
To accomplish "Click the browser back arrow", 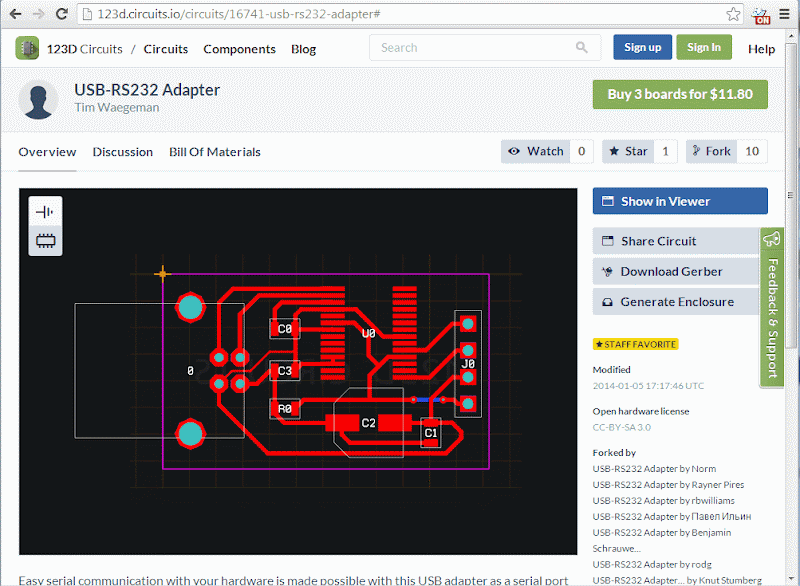I will 15,14.
